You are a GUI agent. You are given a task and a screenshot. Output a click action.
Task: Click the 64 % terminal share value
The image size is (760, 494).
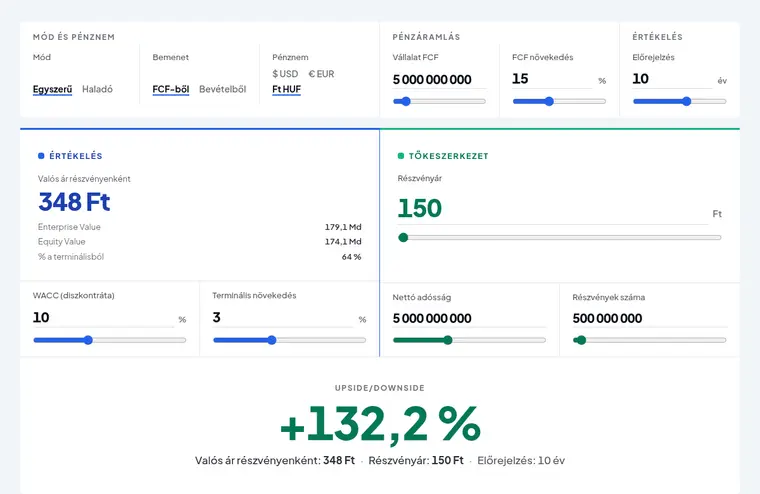[x=351, y=257]
